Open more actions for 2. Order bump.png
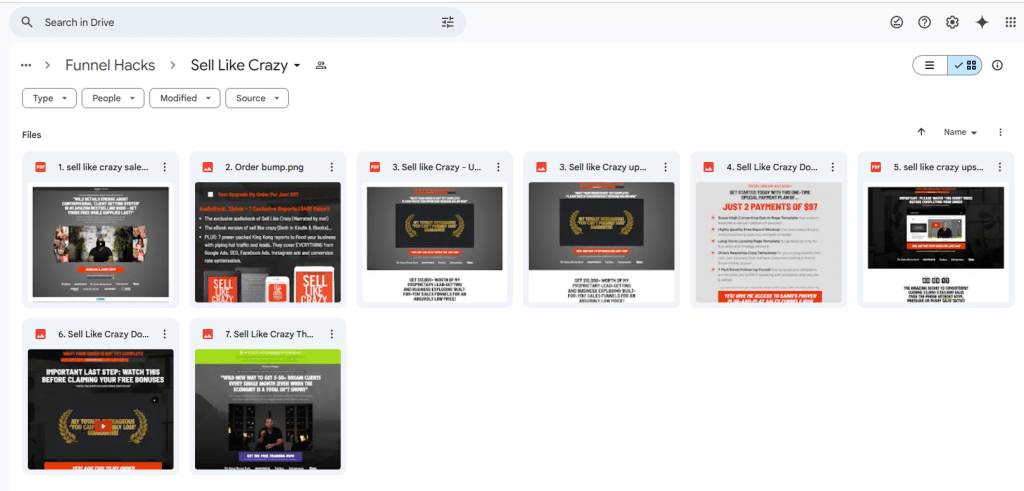The image size is (1024, 491). pyautogui.click(x=332, y=167)
